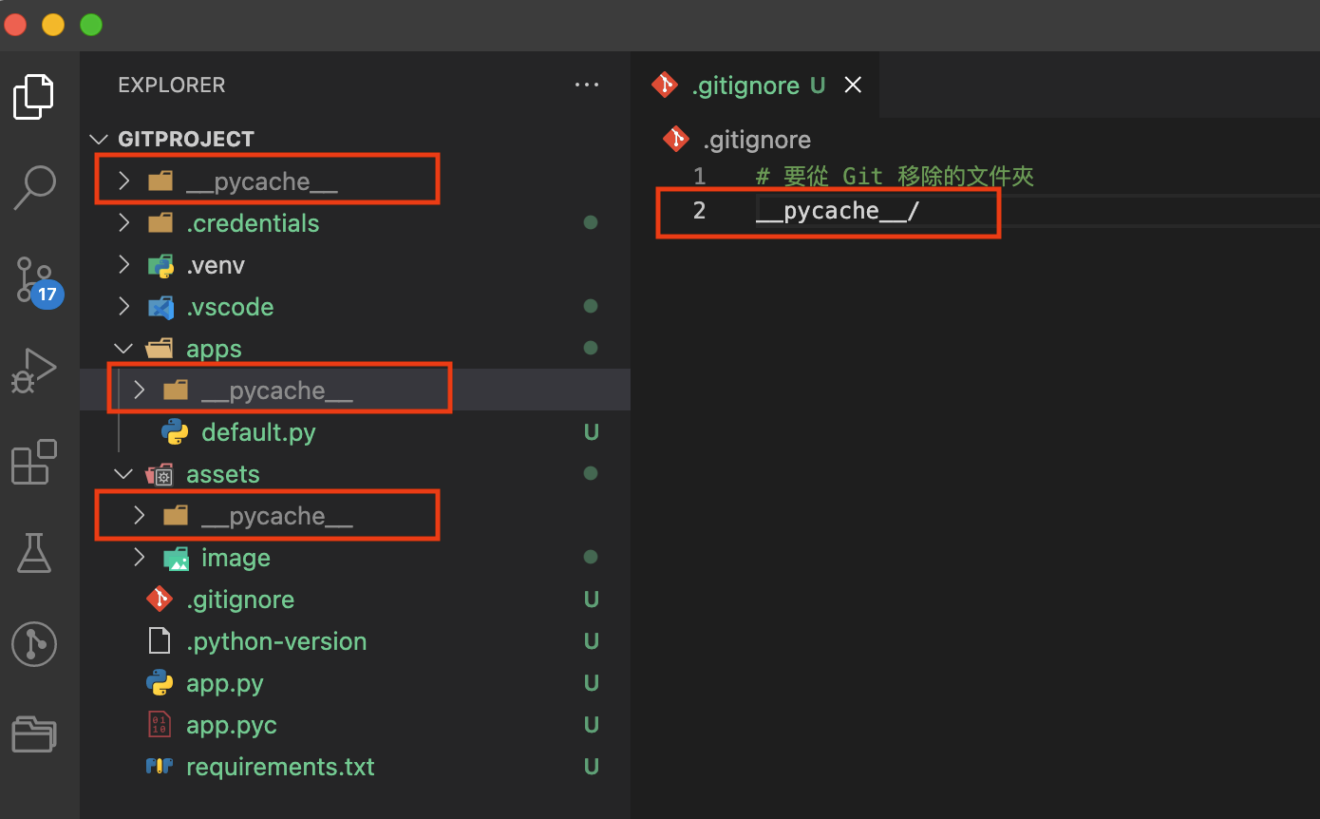
Task: Open requirements.txt from the file tree
Action: tap(280, 766)
